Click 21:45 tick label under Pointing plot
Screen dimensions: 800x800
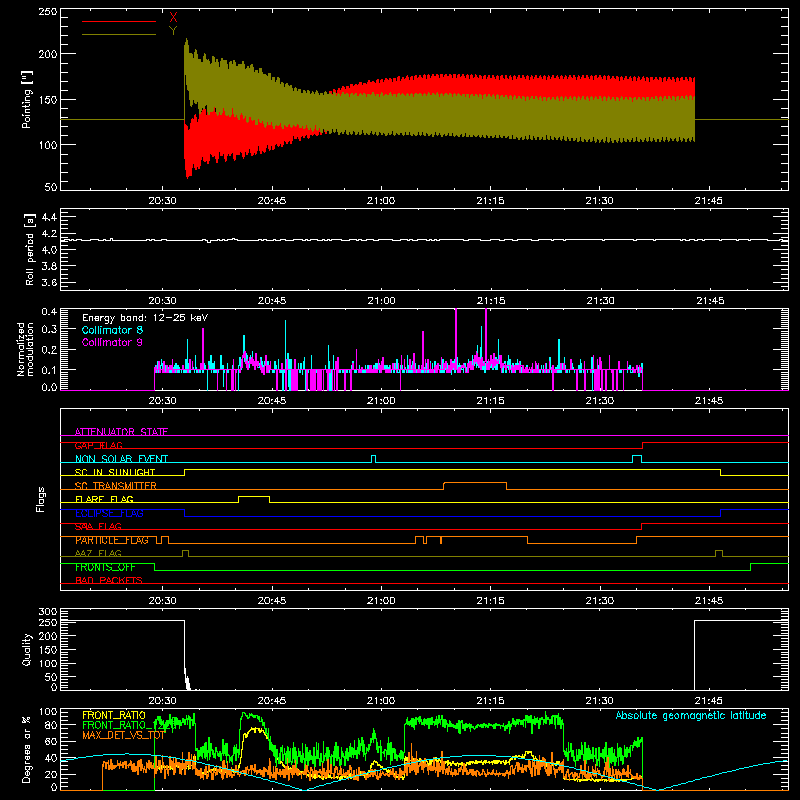(x=709, y=201)
